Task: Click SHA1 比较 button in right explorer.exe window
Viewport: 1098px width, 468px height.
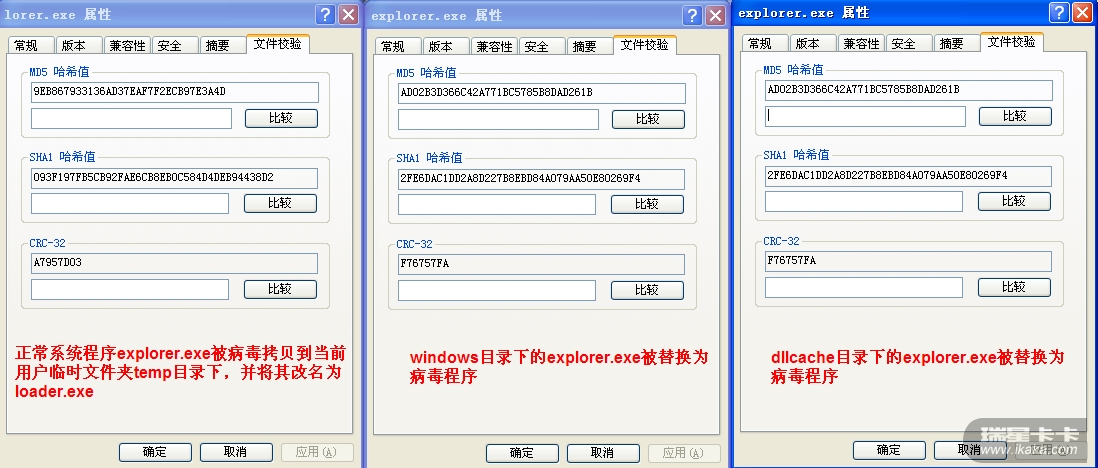Action: click(1014, 202)
